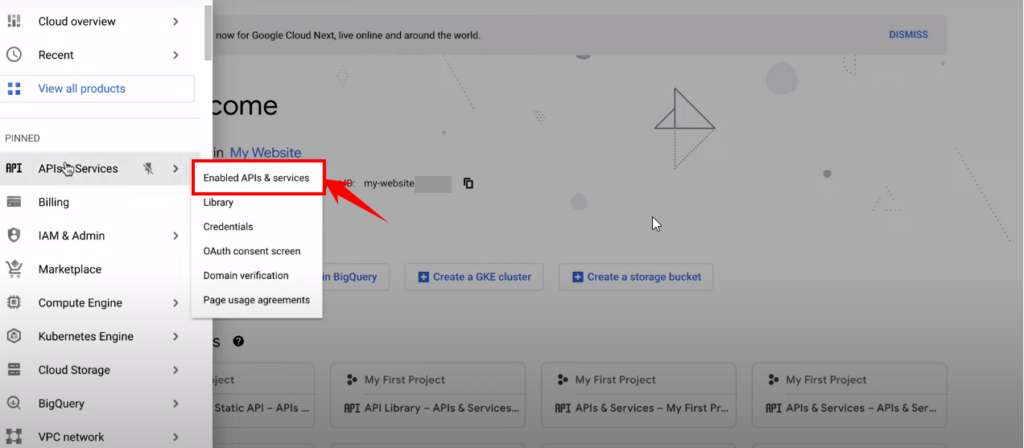Expand the APIs & Services chevron
This screenshot has width=1024, height=448.
pyautogui.click(x=176, y=168)
